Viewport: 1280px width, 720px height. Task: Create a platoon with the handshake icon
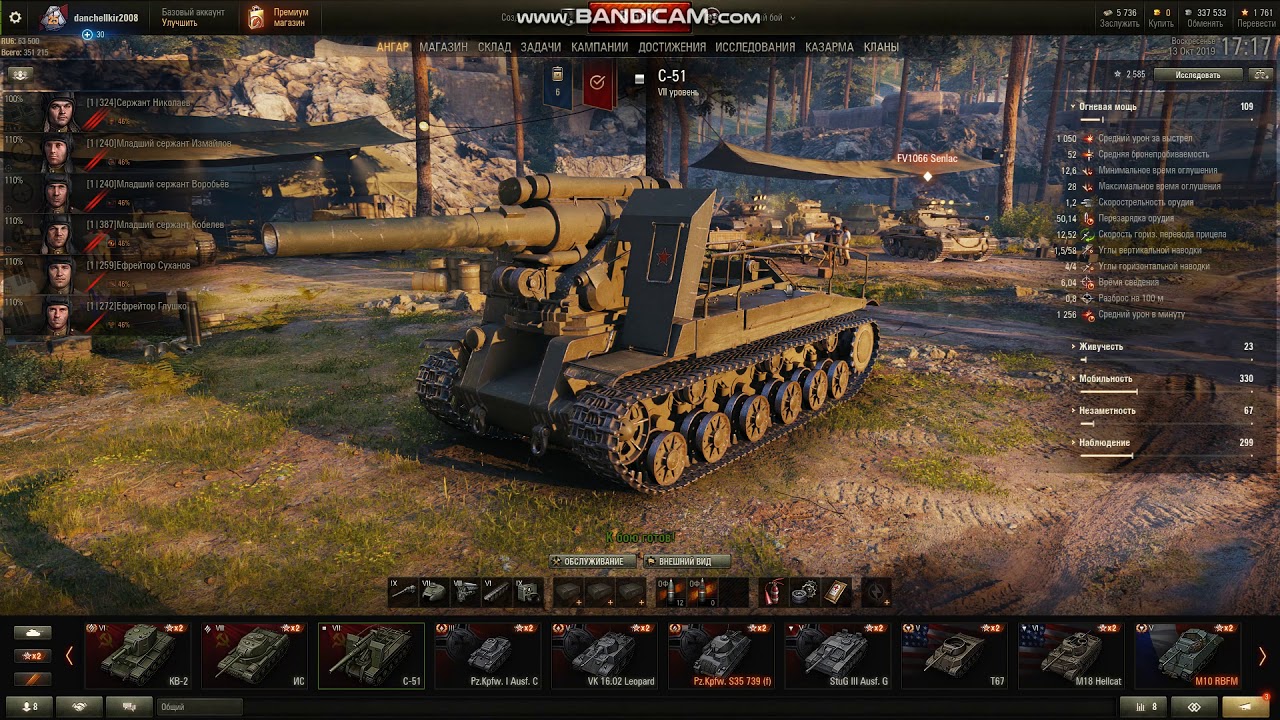(79, 706)
